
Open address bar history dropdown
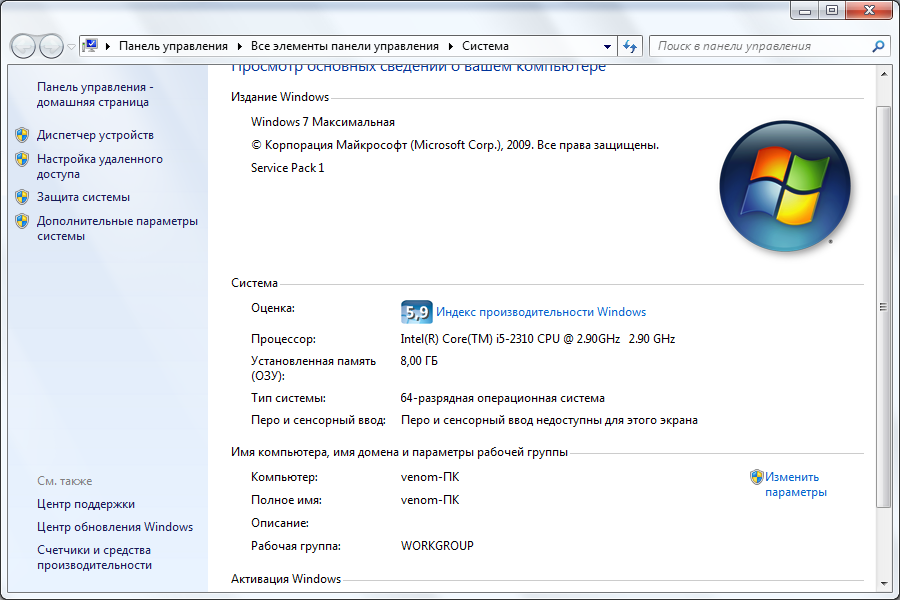coord(607,47)
